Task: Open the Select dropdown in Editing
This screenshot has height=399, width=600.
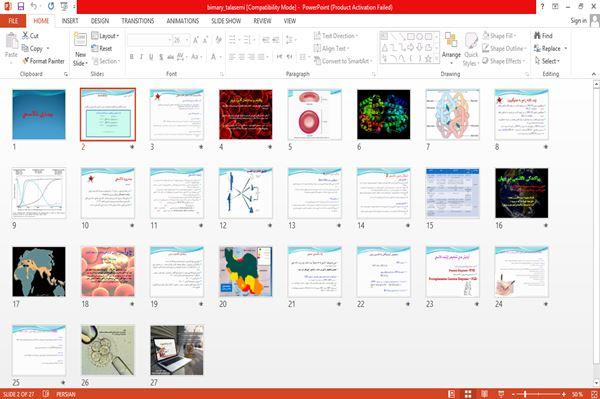Action: (547, 61)
